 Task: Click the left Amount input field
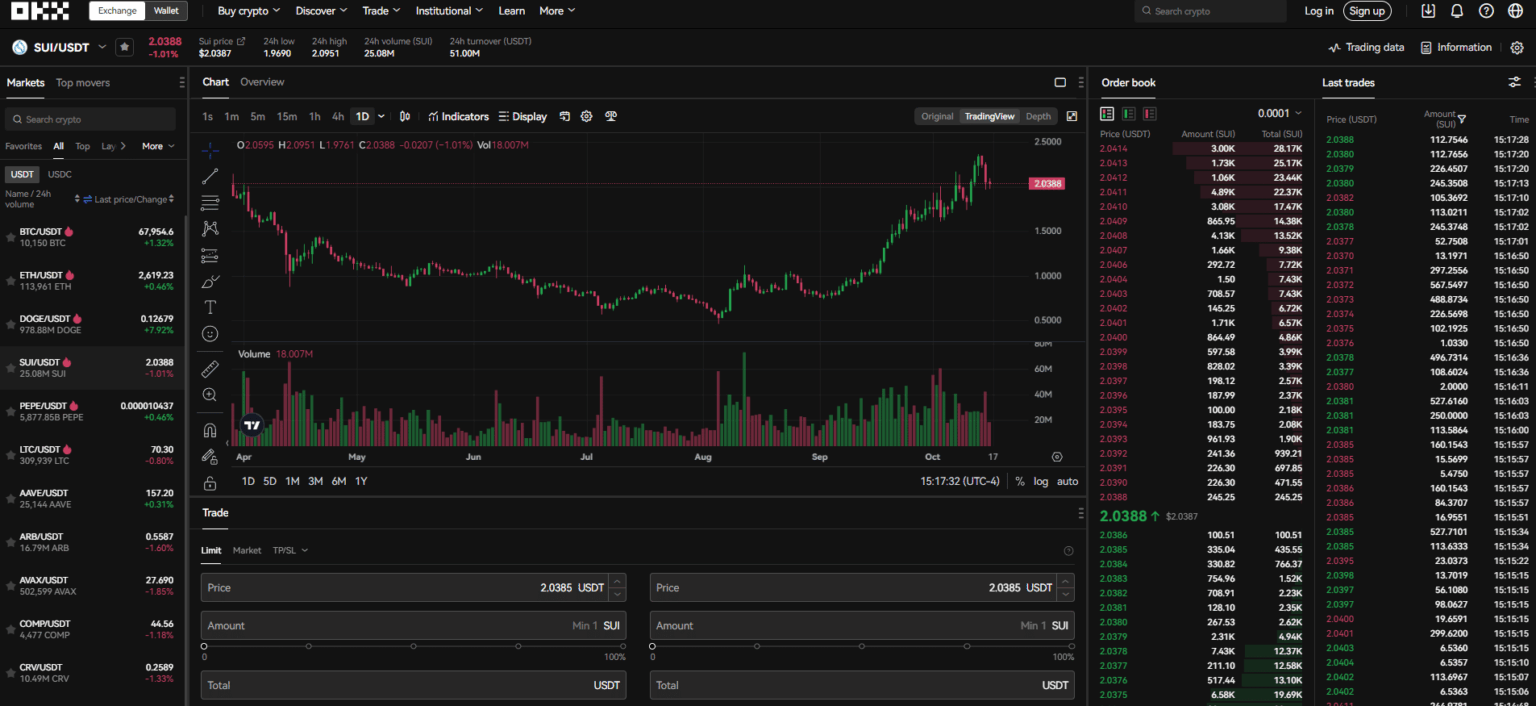(400, 626)
